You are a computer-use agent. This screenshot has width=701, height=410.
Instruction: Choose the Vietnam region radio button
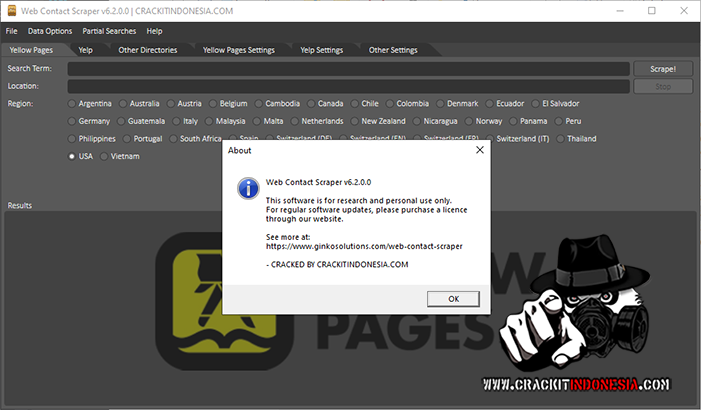coord(105,156)
